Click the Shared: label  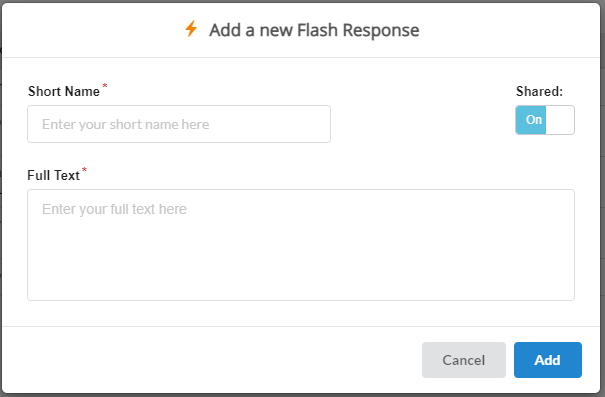(539, 91)
